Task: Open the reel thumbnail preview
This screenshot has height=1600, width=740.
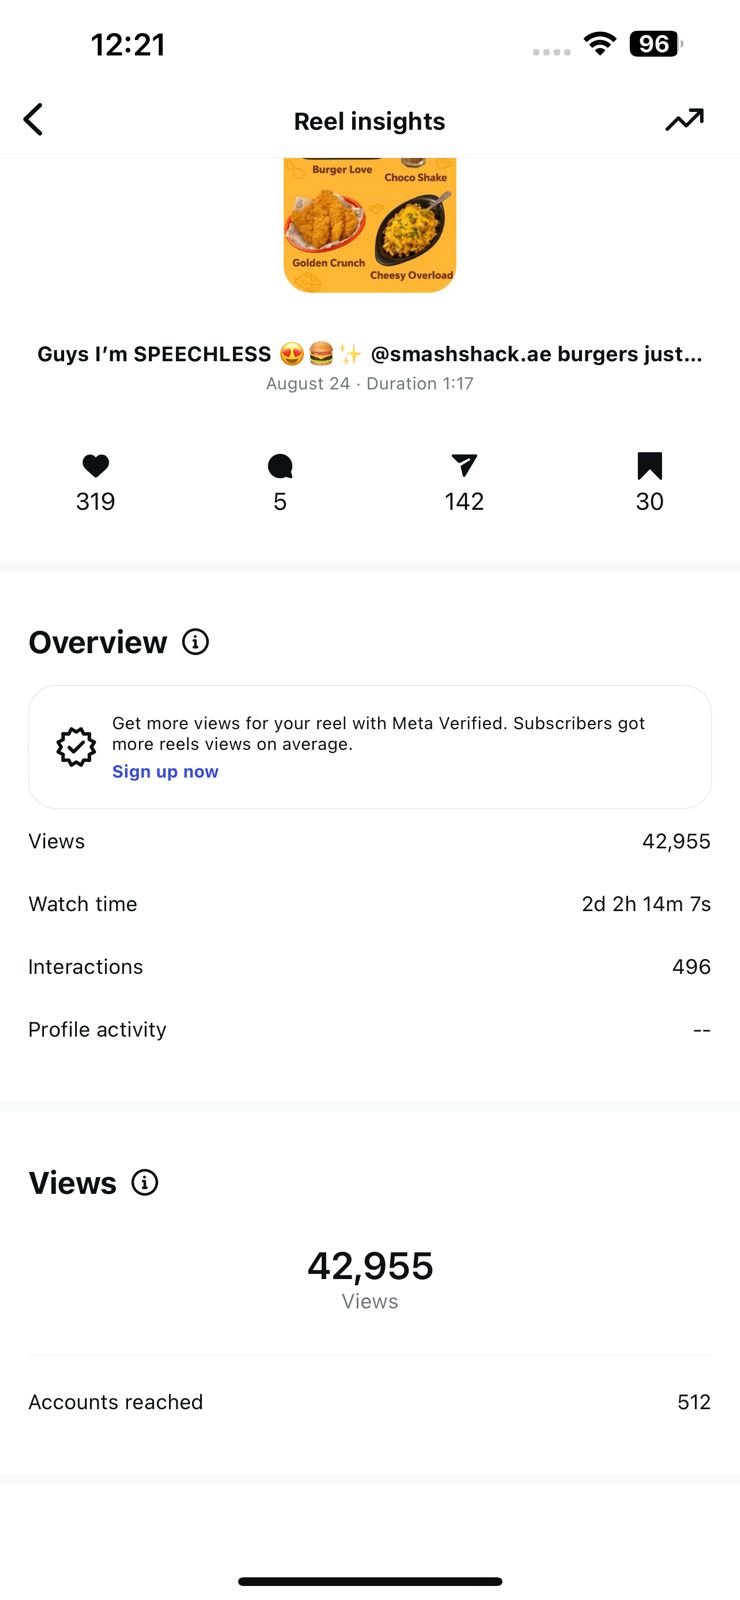Action: (370, 225)
